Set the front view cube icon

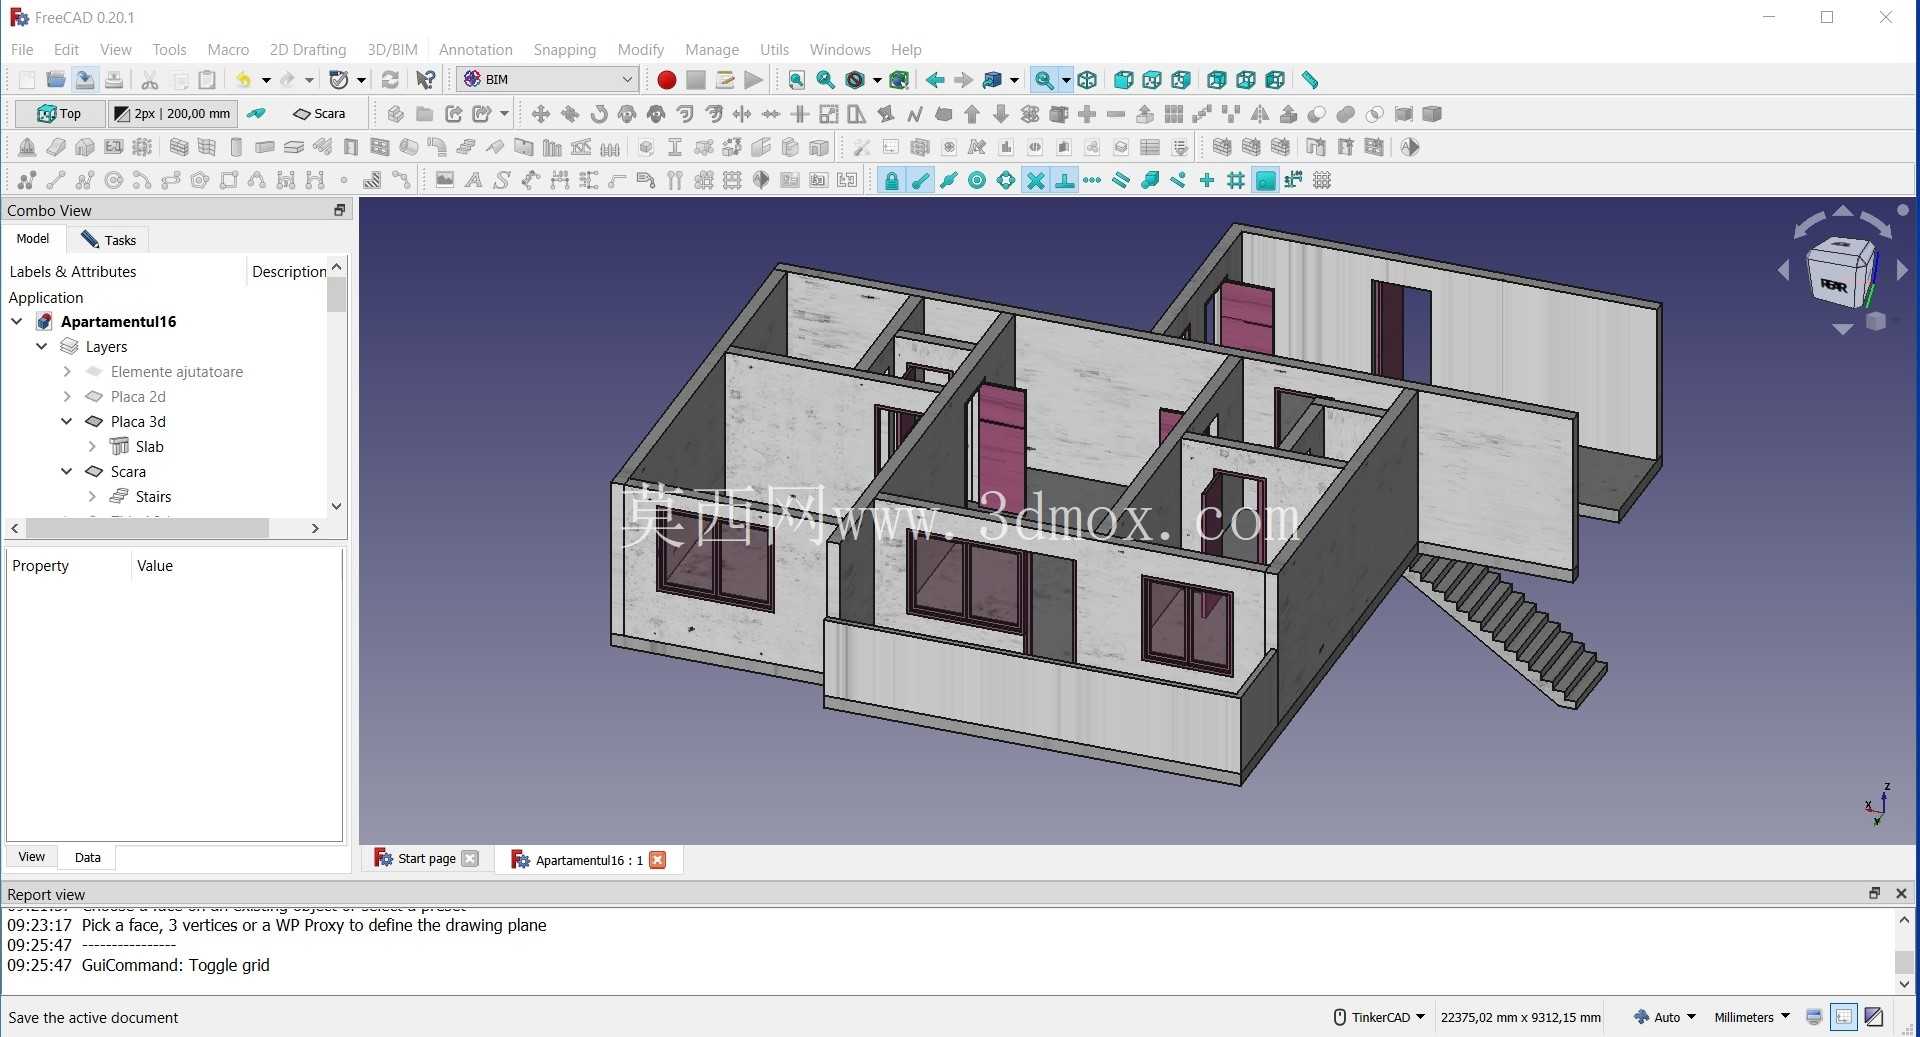[1124, 80]
